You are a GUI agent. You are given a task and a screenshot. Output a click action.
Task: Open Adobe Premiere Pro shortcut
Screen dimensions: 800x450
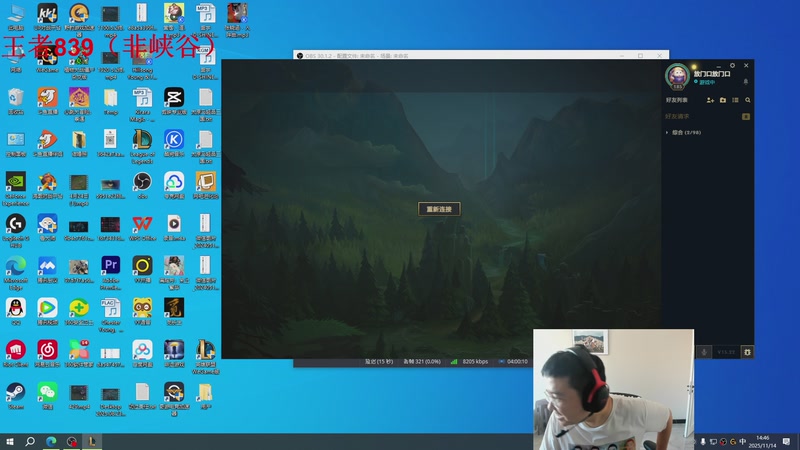coord(110,272)
